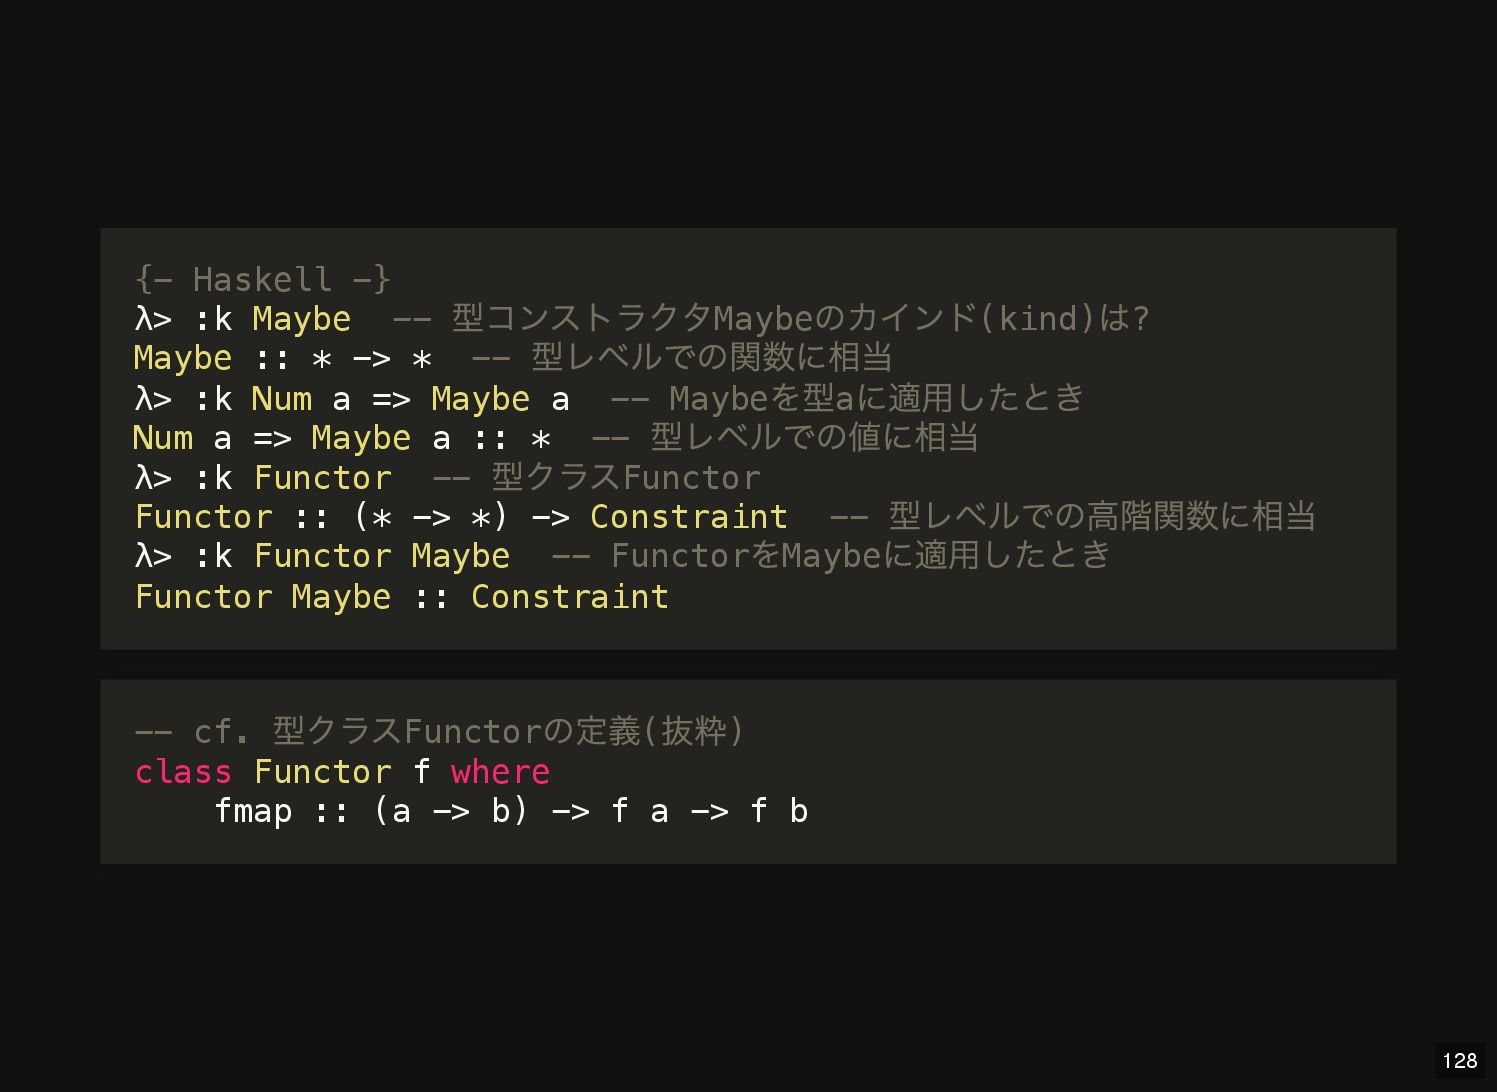Click the ":k Functor Maybe" command line
The height and width of the screenshot is (1092, 1498).
tap(322, 556)
